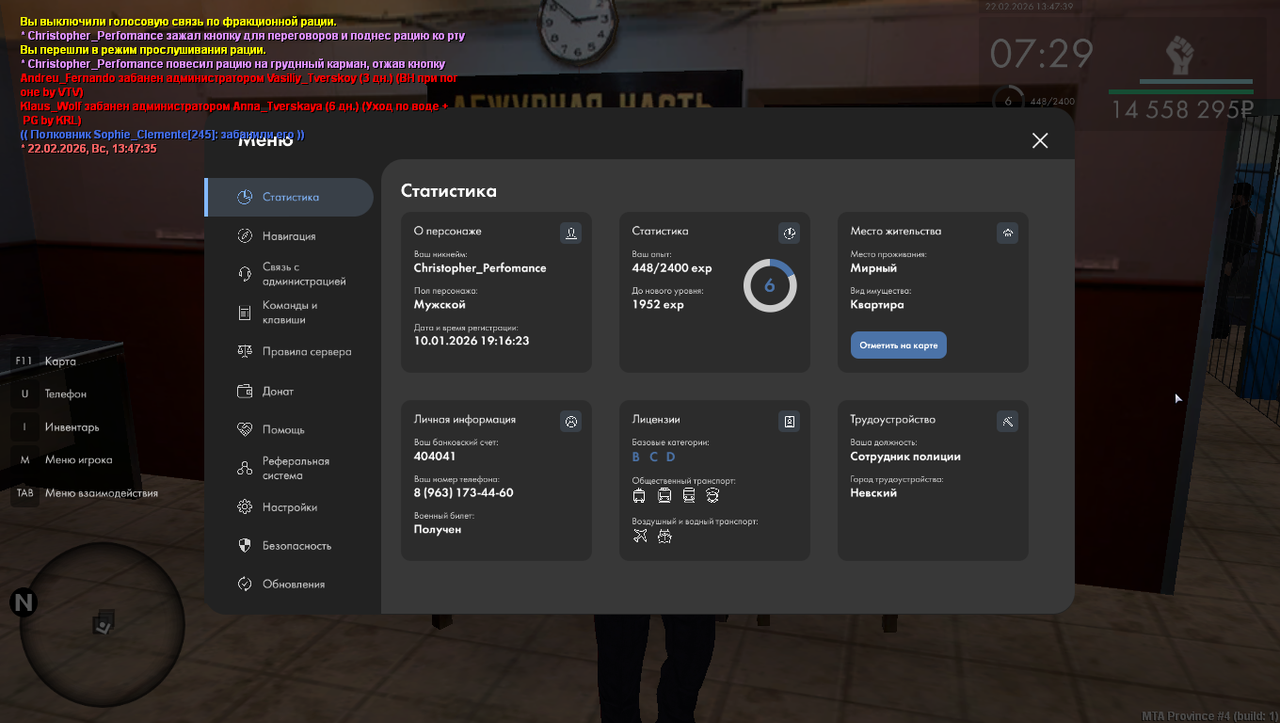Click the M Меню игрока key hint
The height and width of the screenshot is (723, 1280).
click(63, 460)
